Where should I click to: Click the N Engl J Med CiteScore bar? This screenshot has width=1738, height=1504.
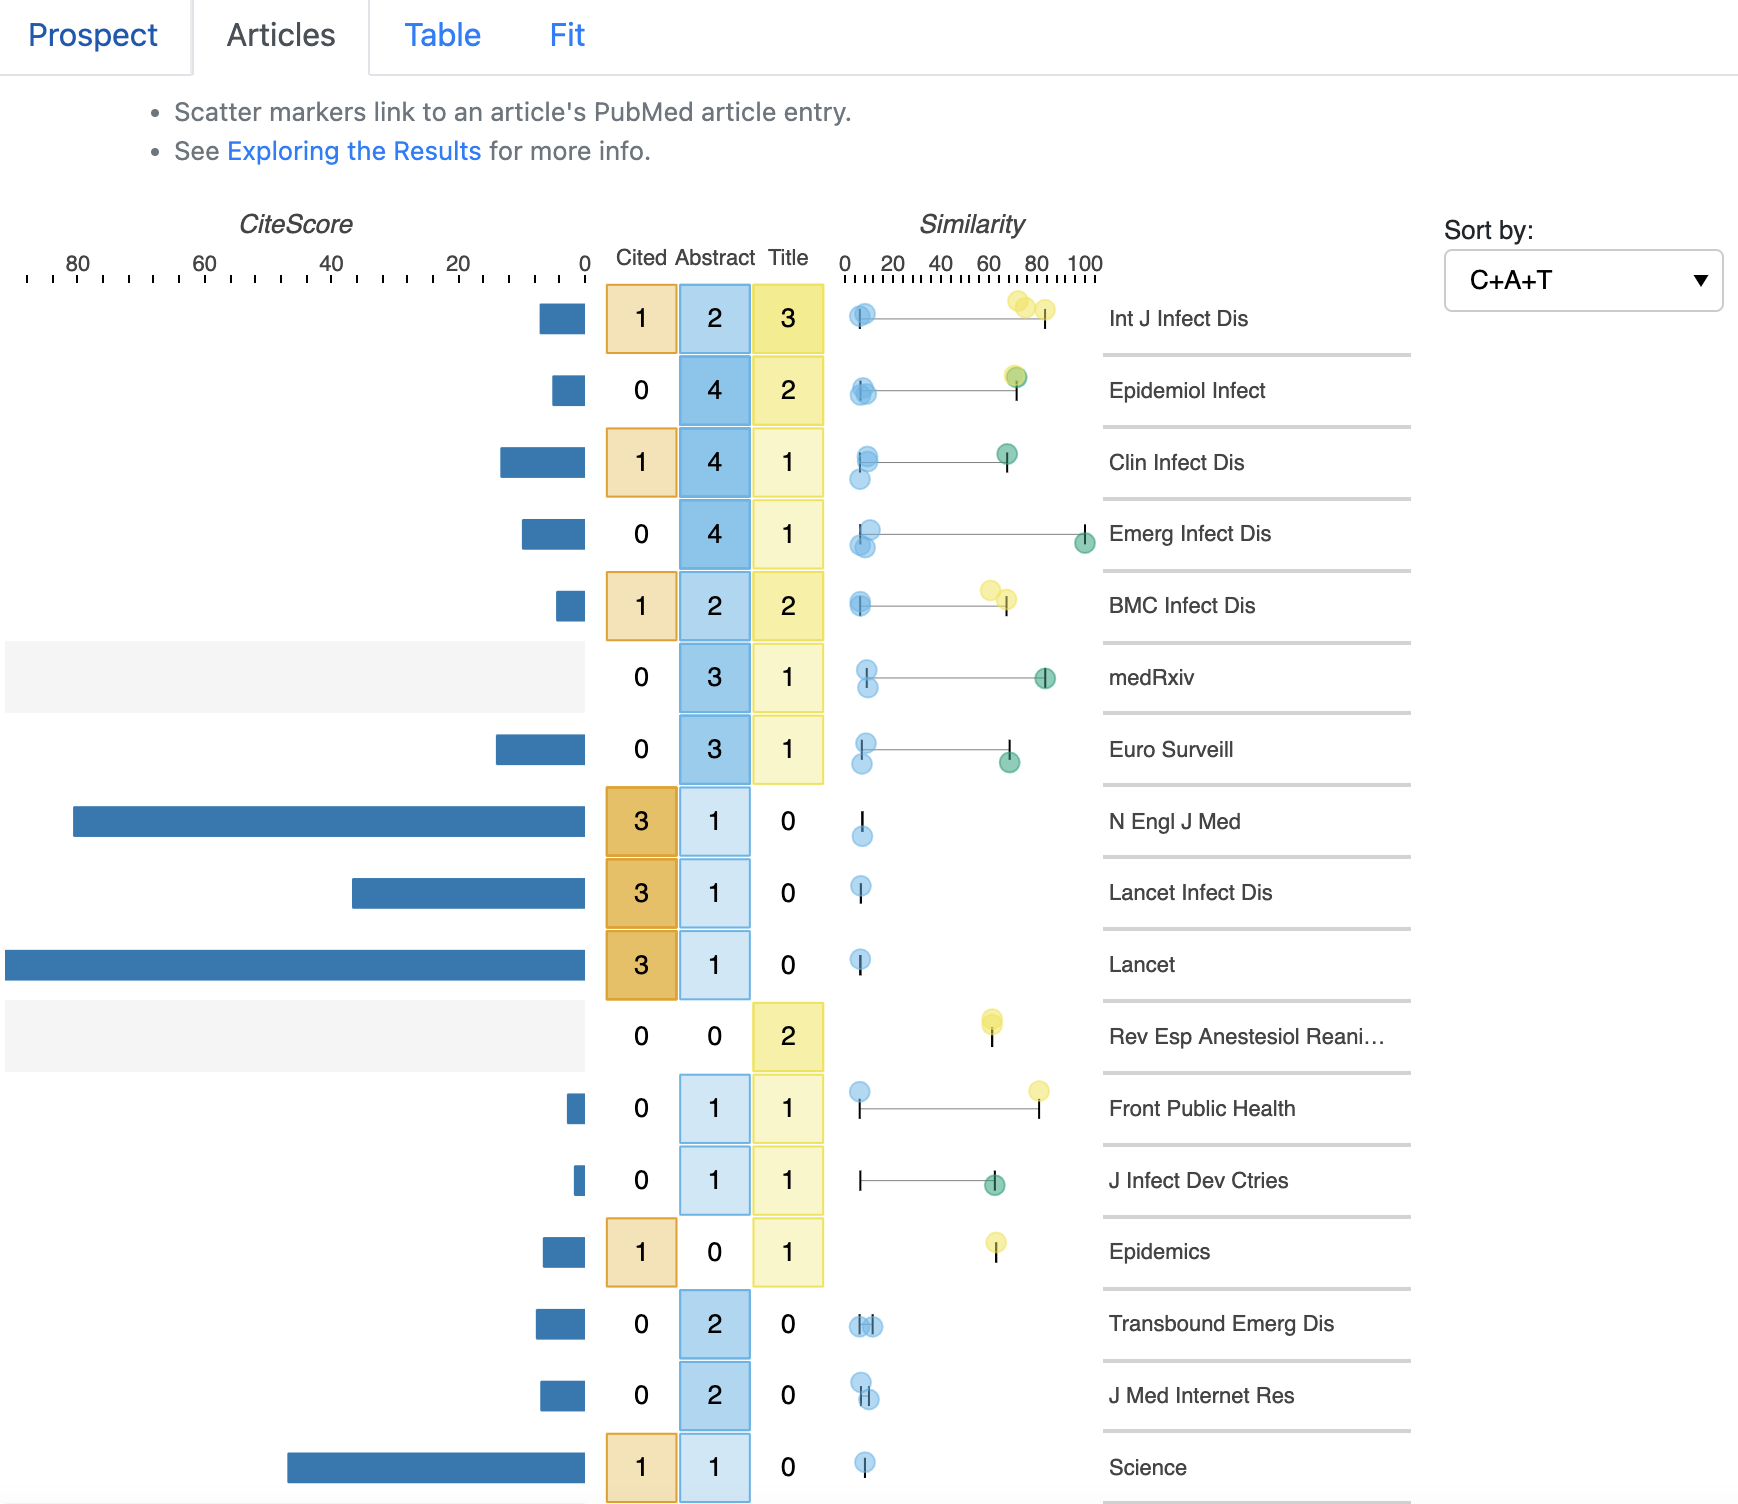click(x=328, y=821)
